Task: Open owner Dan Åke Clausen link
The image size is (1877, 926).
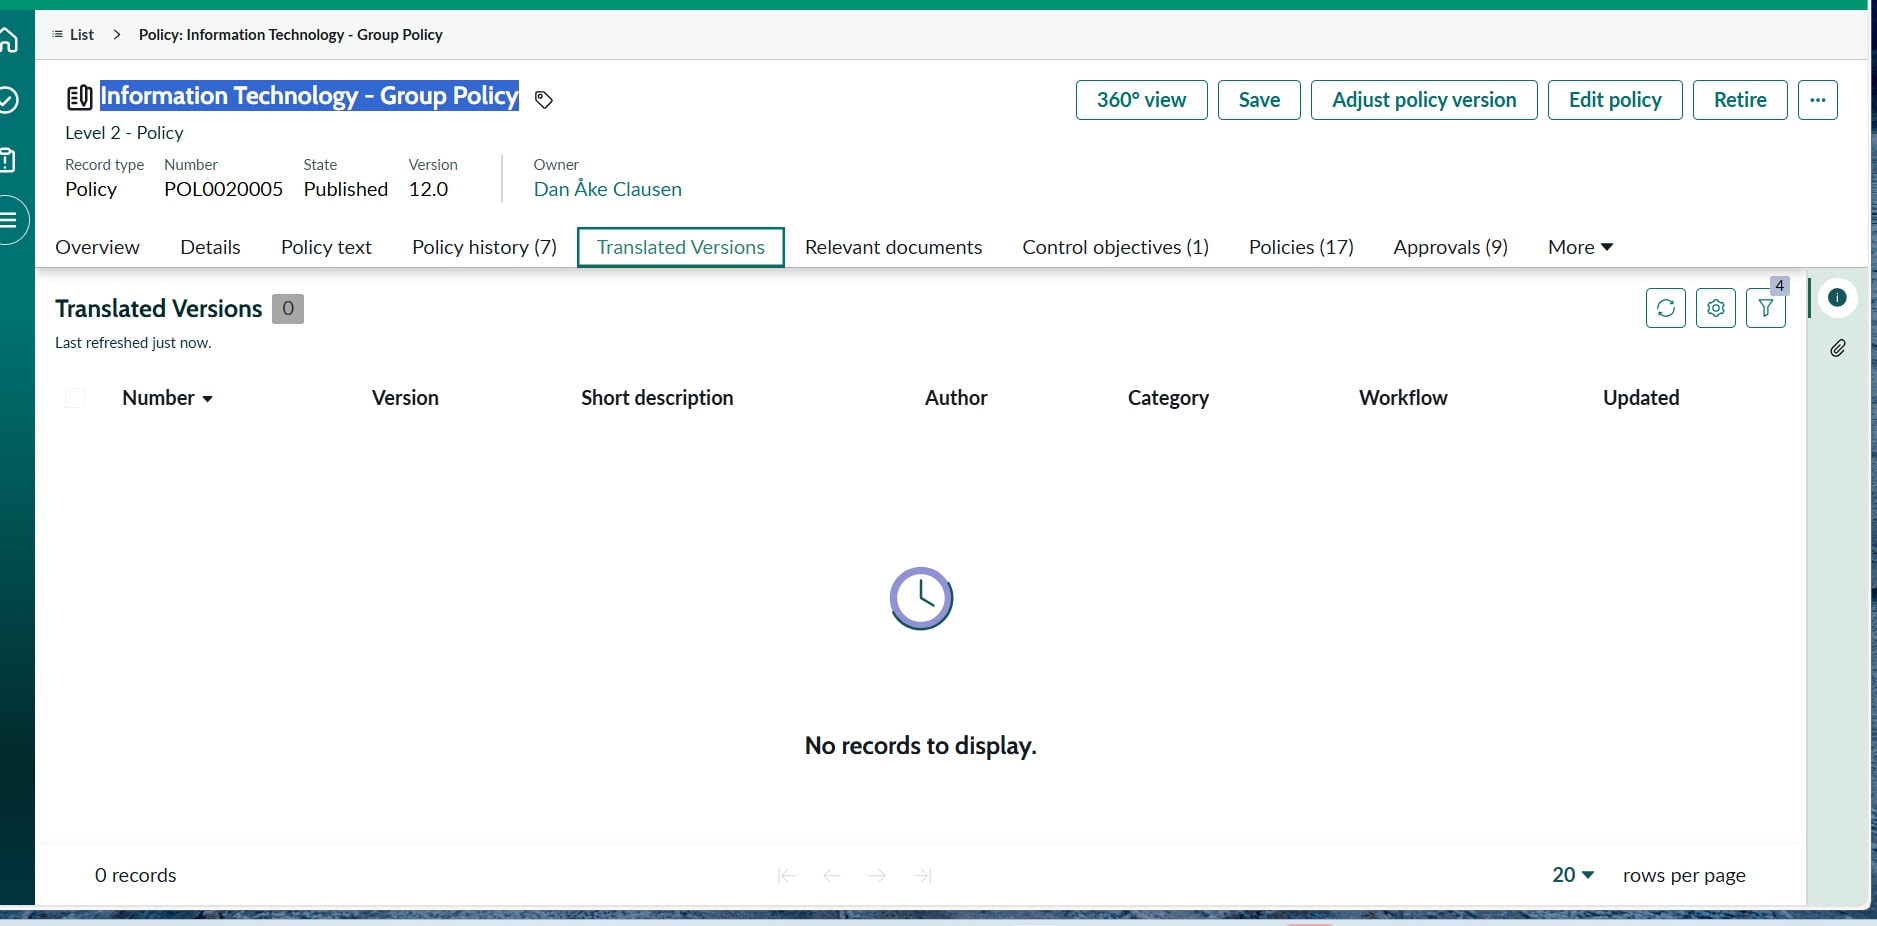Action: click(607, 189)
